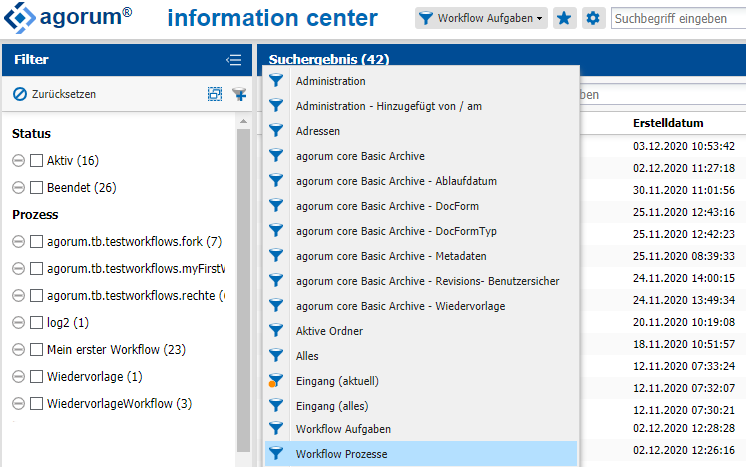Click funnel icon beside Alles
The height and width of the screenshot is (467, 746).
pos(276,355)
